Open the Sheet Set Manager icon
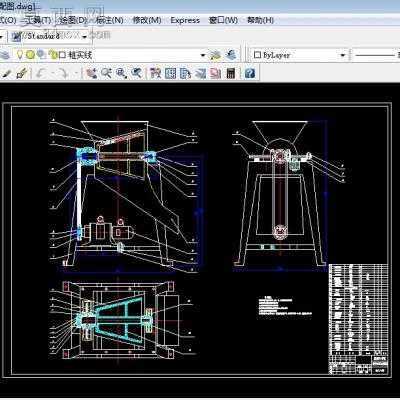 pyautogui.click(x=200, y=73)
